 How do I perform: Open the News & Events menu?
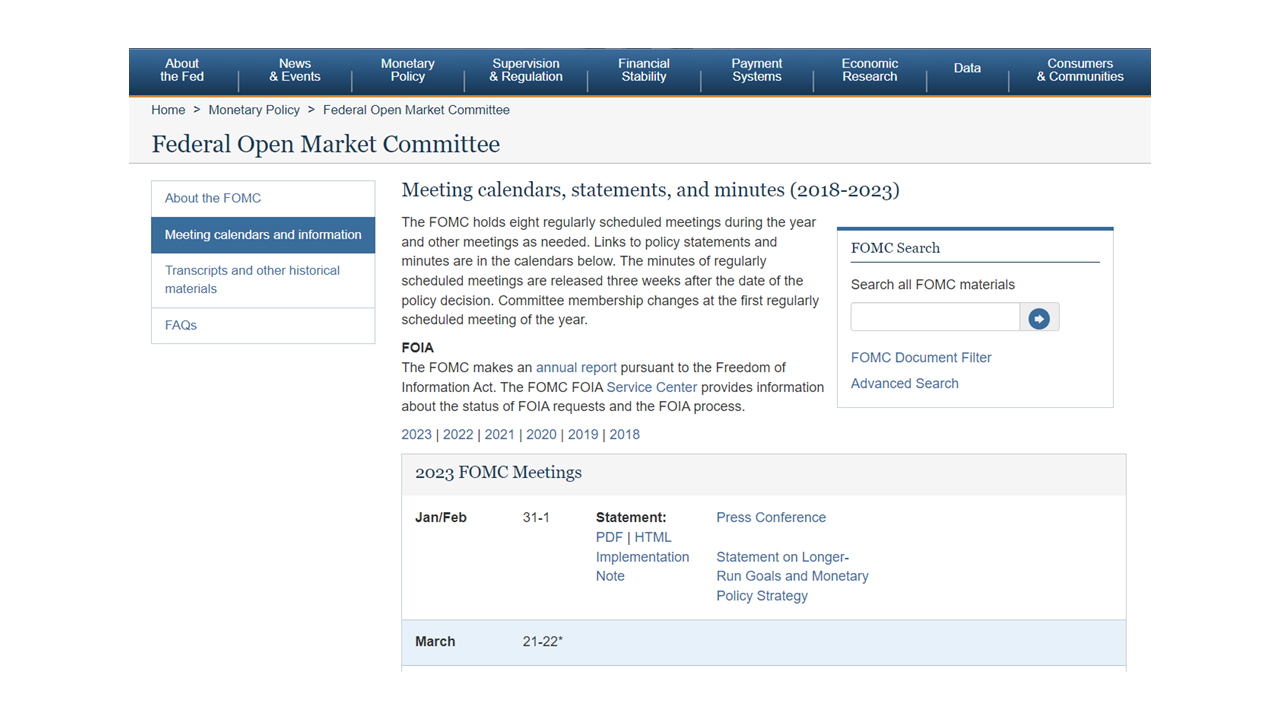click(295, 70)
